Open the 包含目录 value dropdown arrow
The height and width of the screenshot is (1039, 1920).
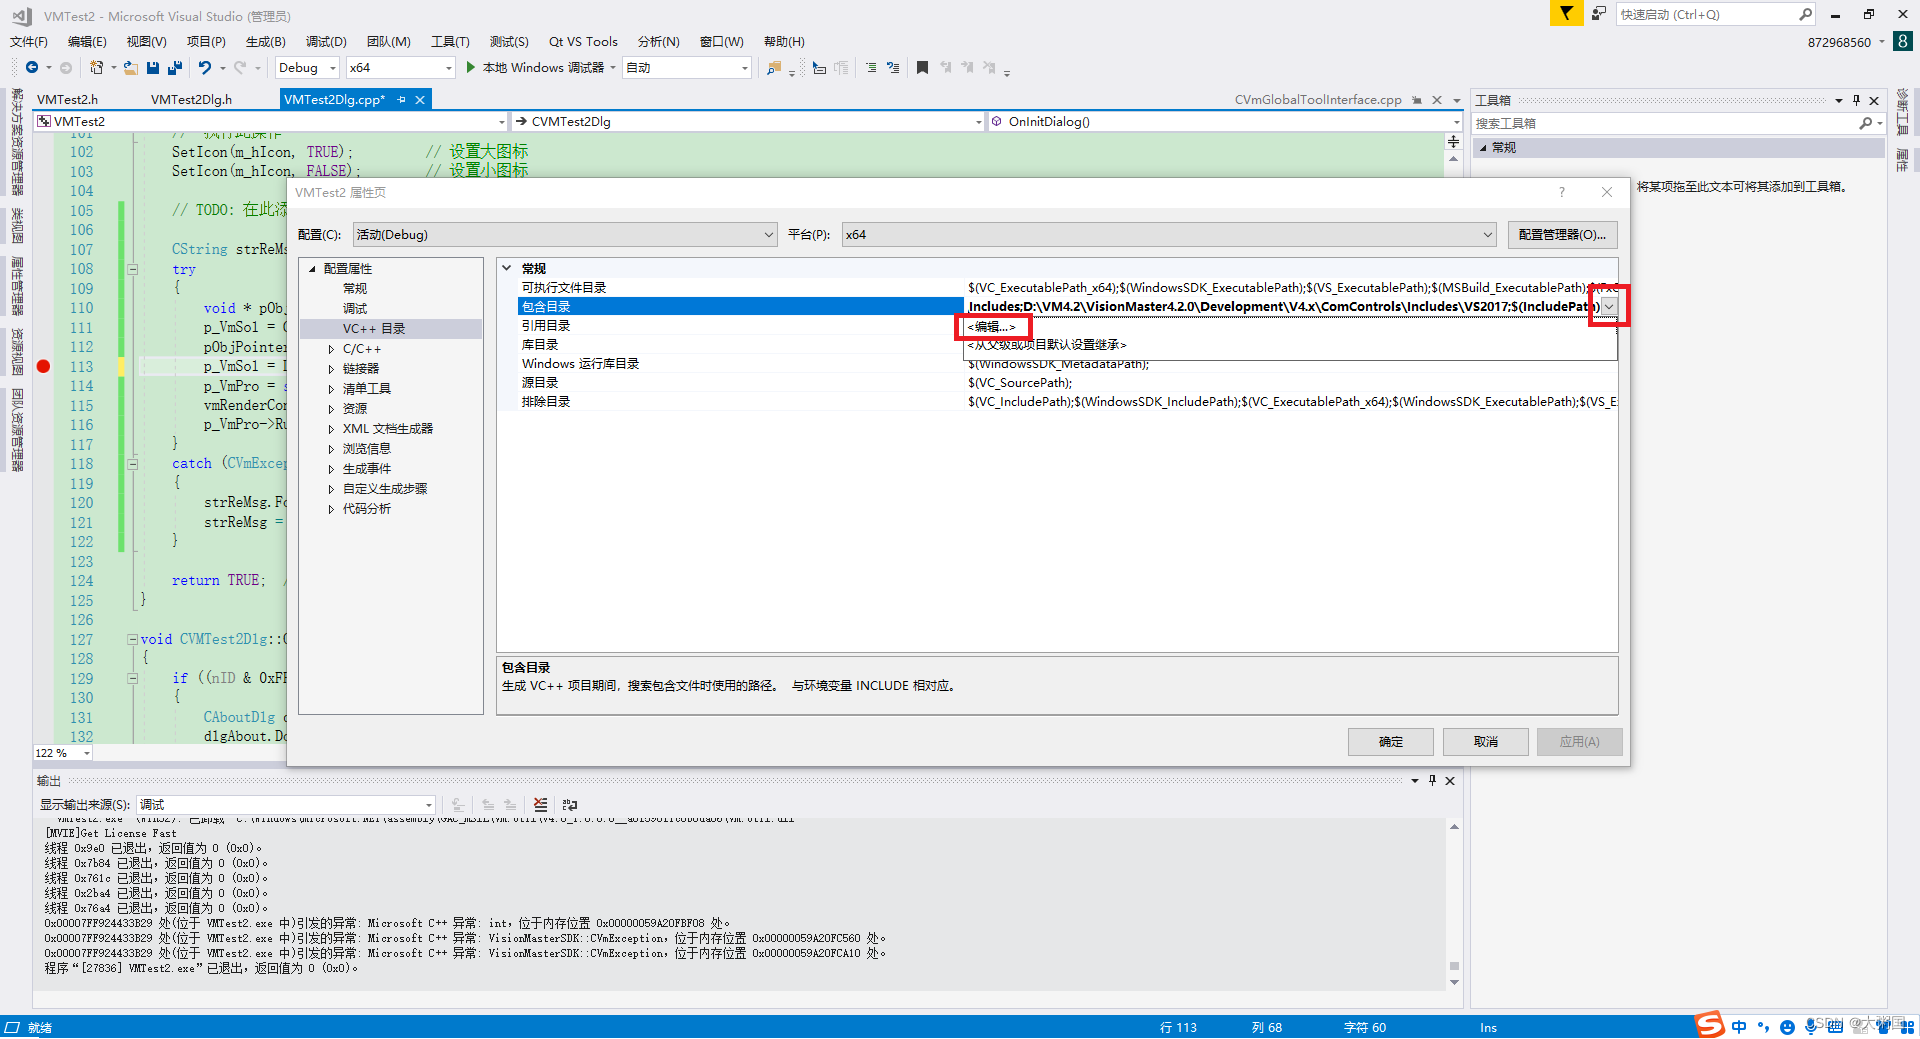pos(1609,307)
